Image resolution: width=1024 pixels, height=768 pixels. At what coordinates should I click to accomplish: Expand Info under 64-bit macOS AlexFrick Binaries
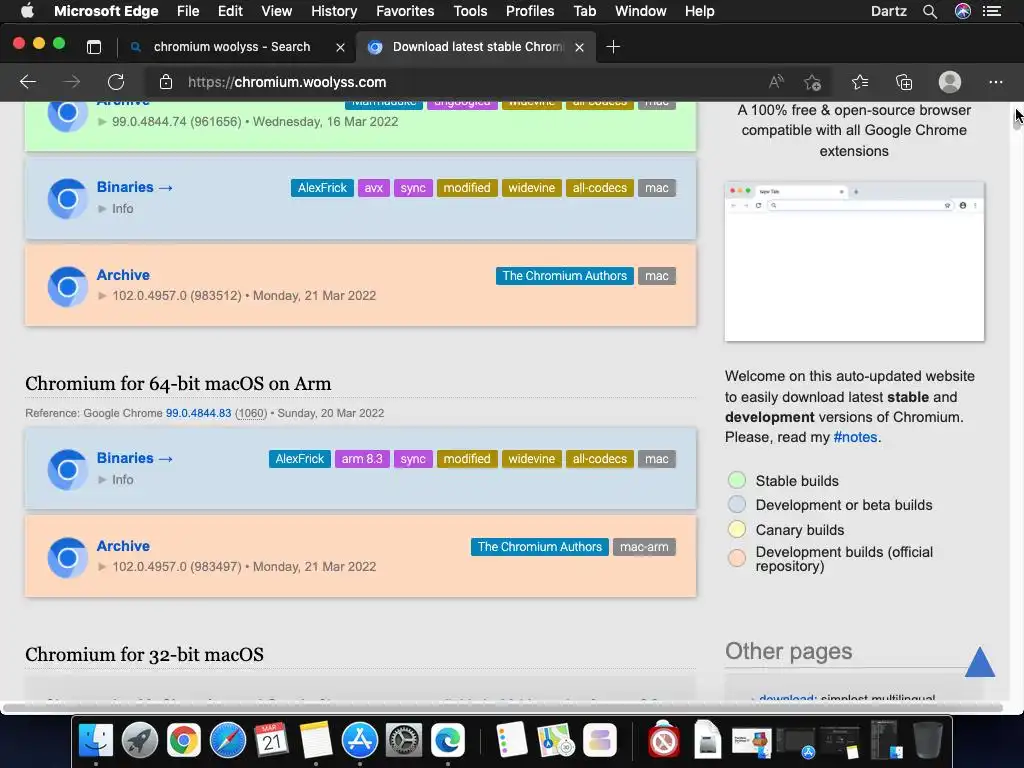pos(116,208)
